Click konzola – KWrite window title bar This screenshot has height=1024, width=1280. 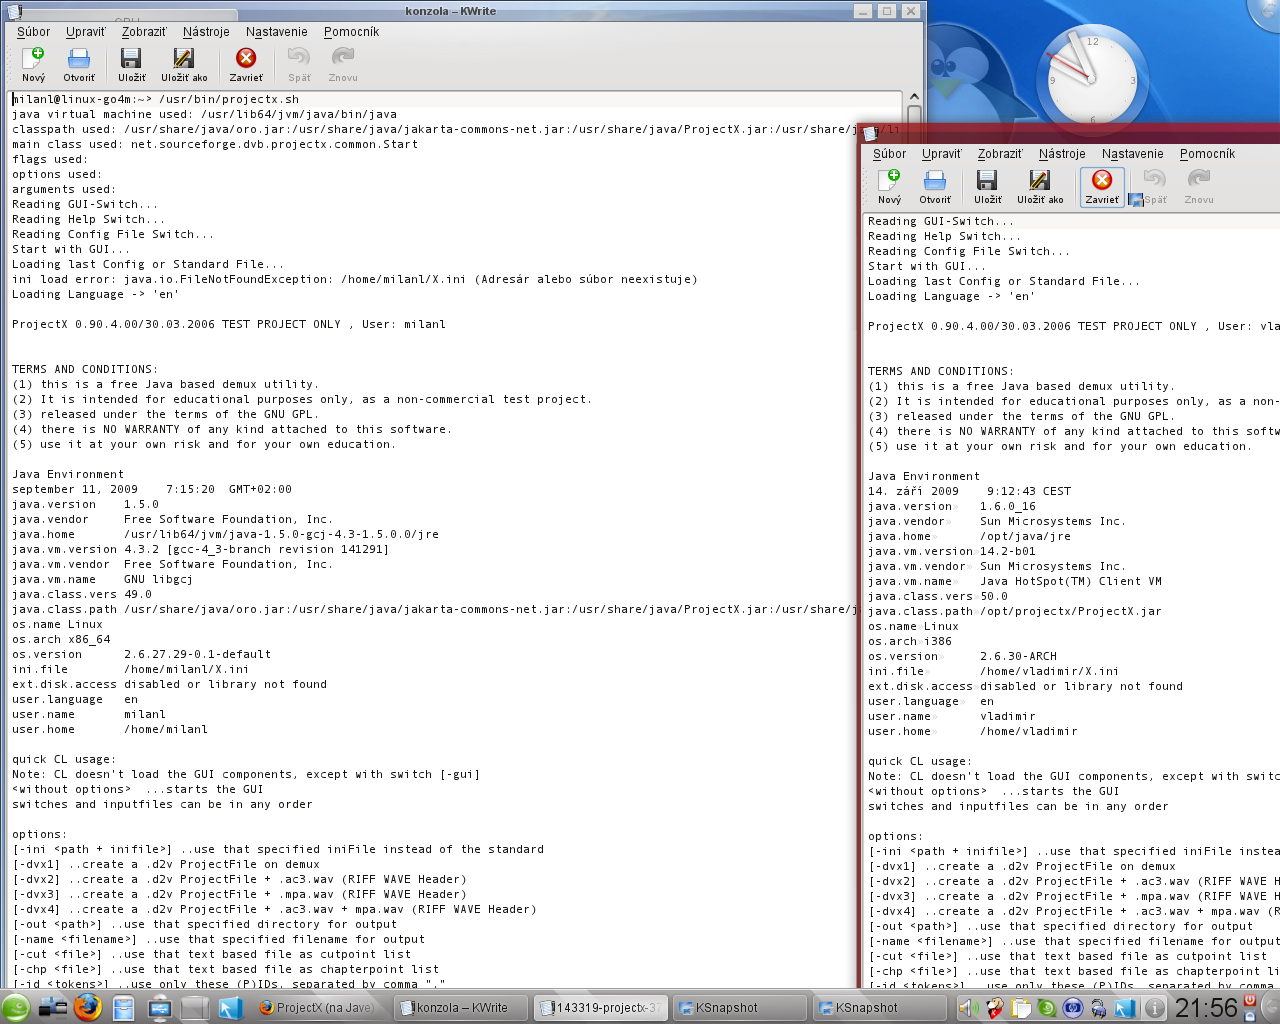450,11
